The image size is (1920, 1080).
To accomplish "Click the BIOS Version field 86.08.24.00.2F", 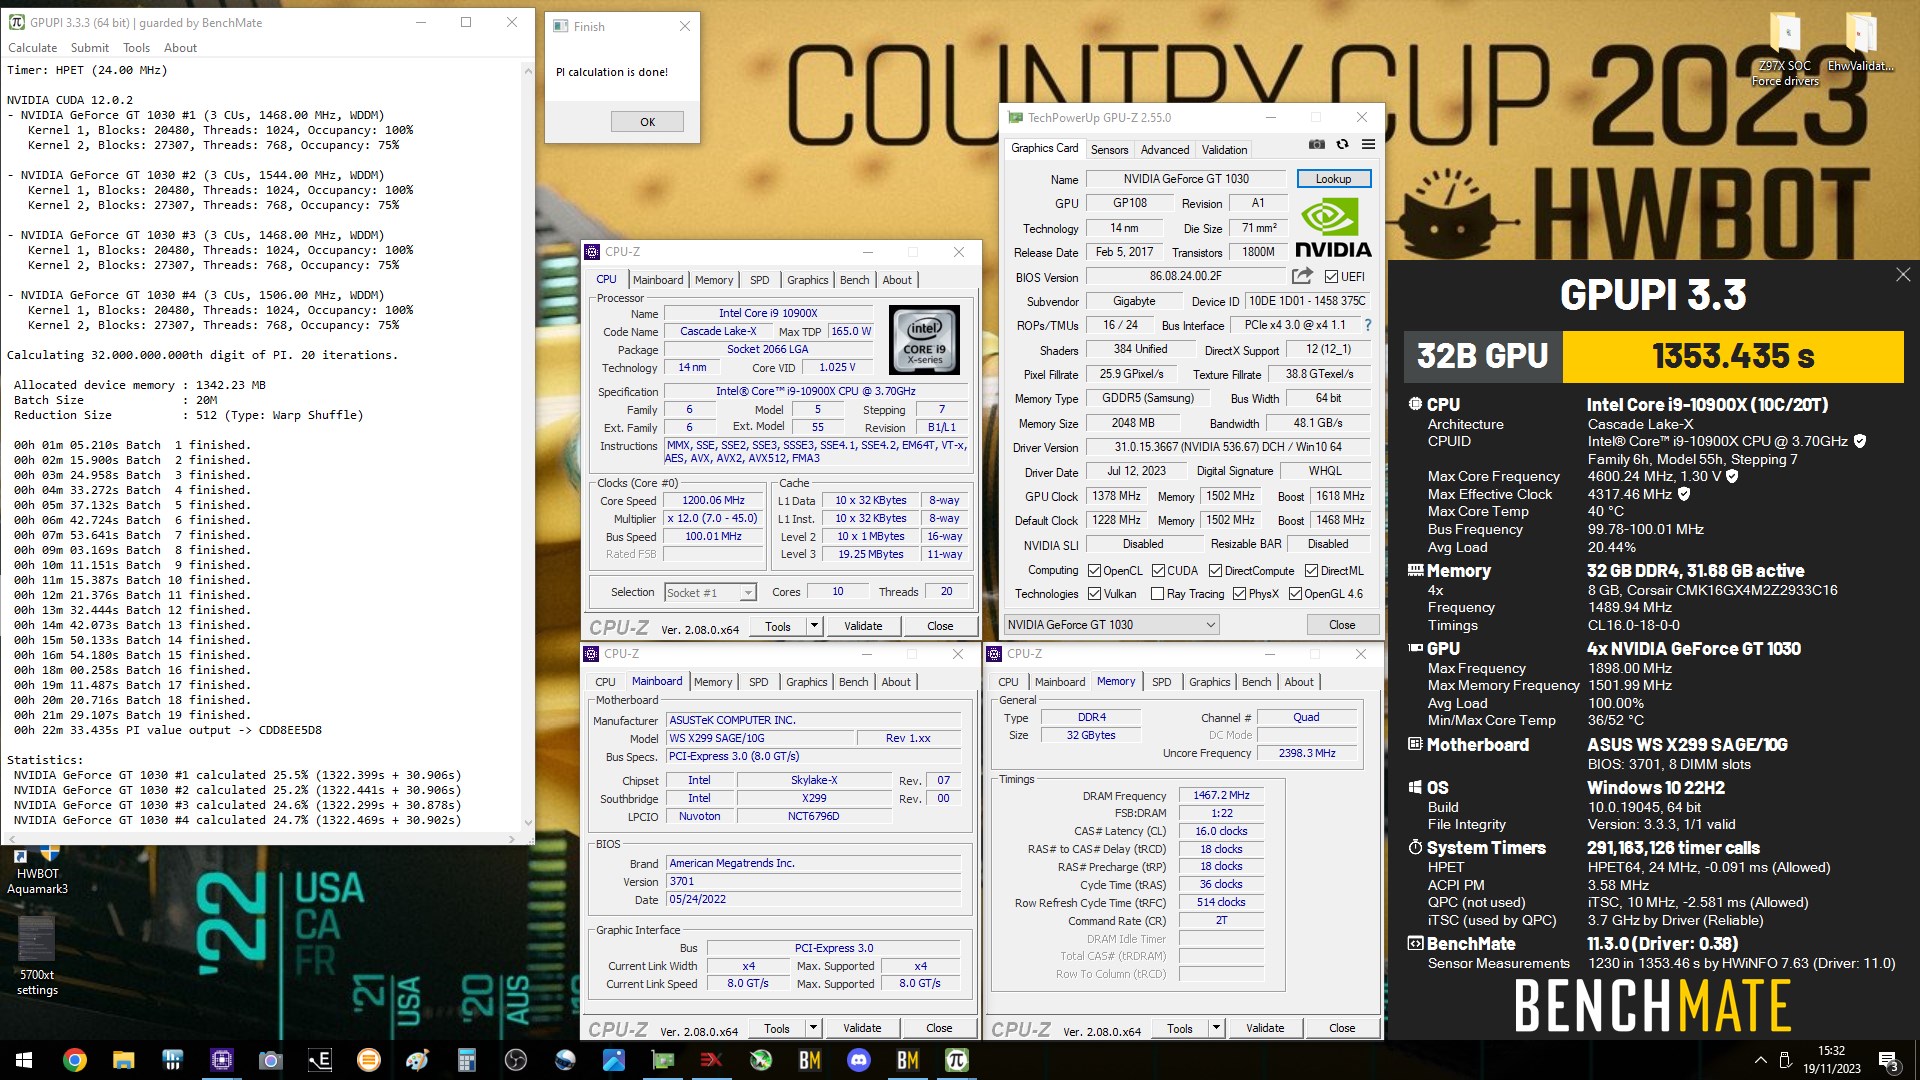I will [x=1185, y=276].
